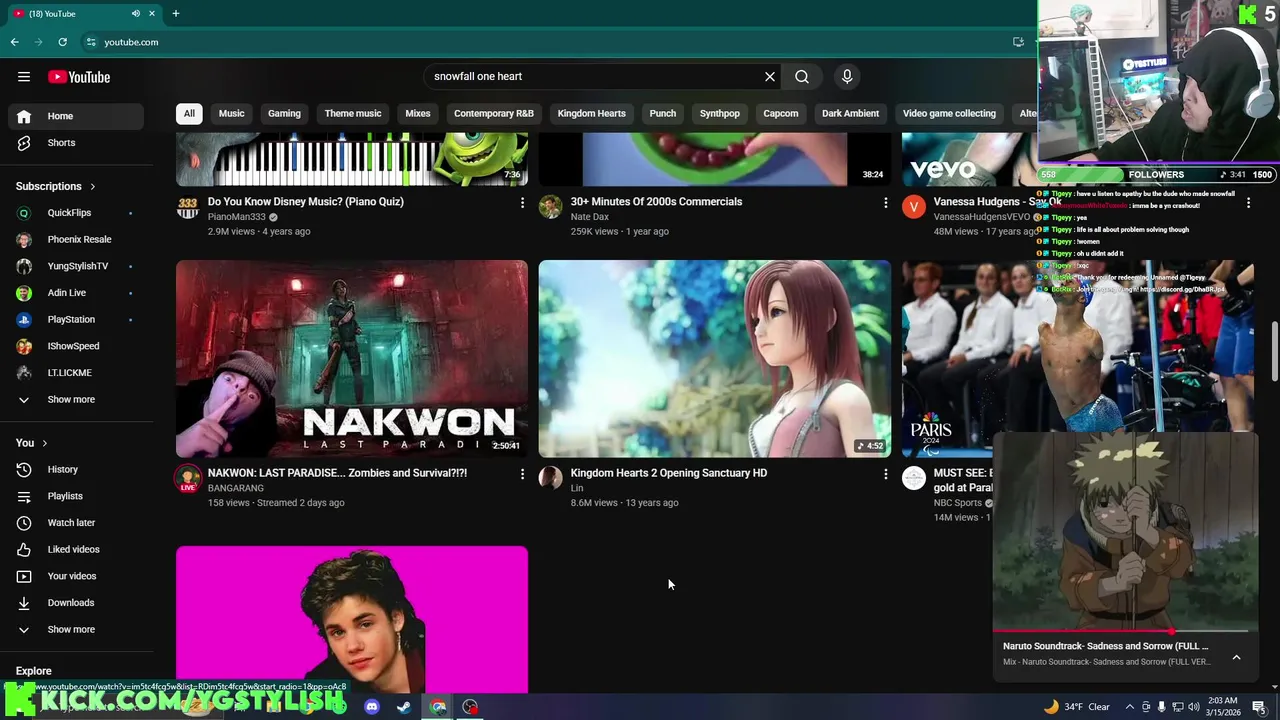Open the NAKWON Last Paradise thumbnail
Image resolution: width=1280 pixels, height=720 pixels.
point(352,359)
